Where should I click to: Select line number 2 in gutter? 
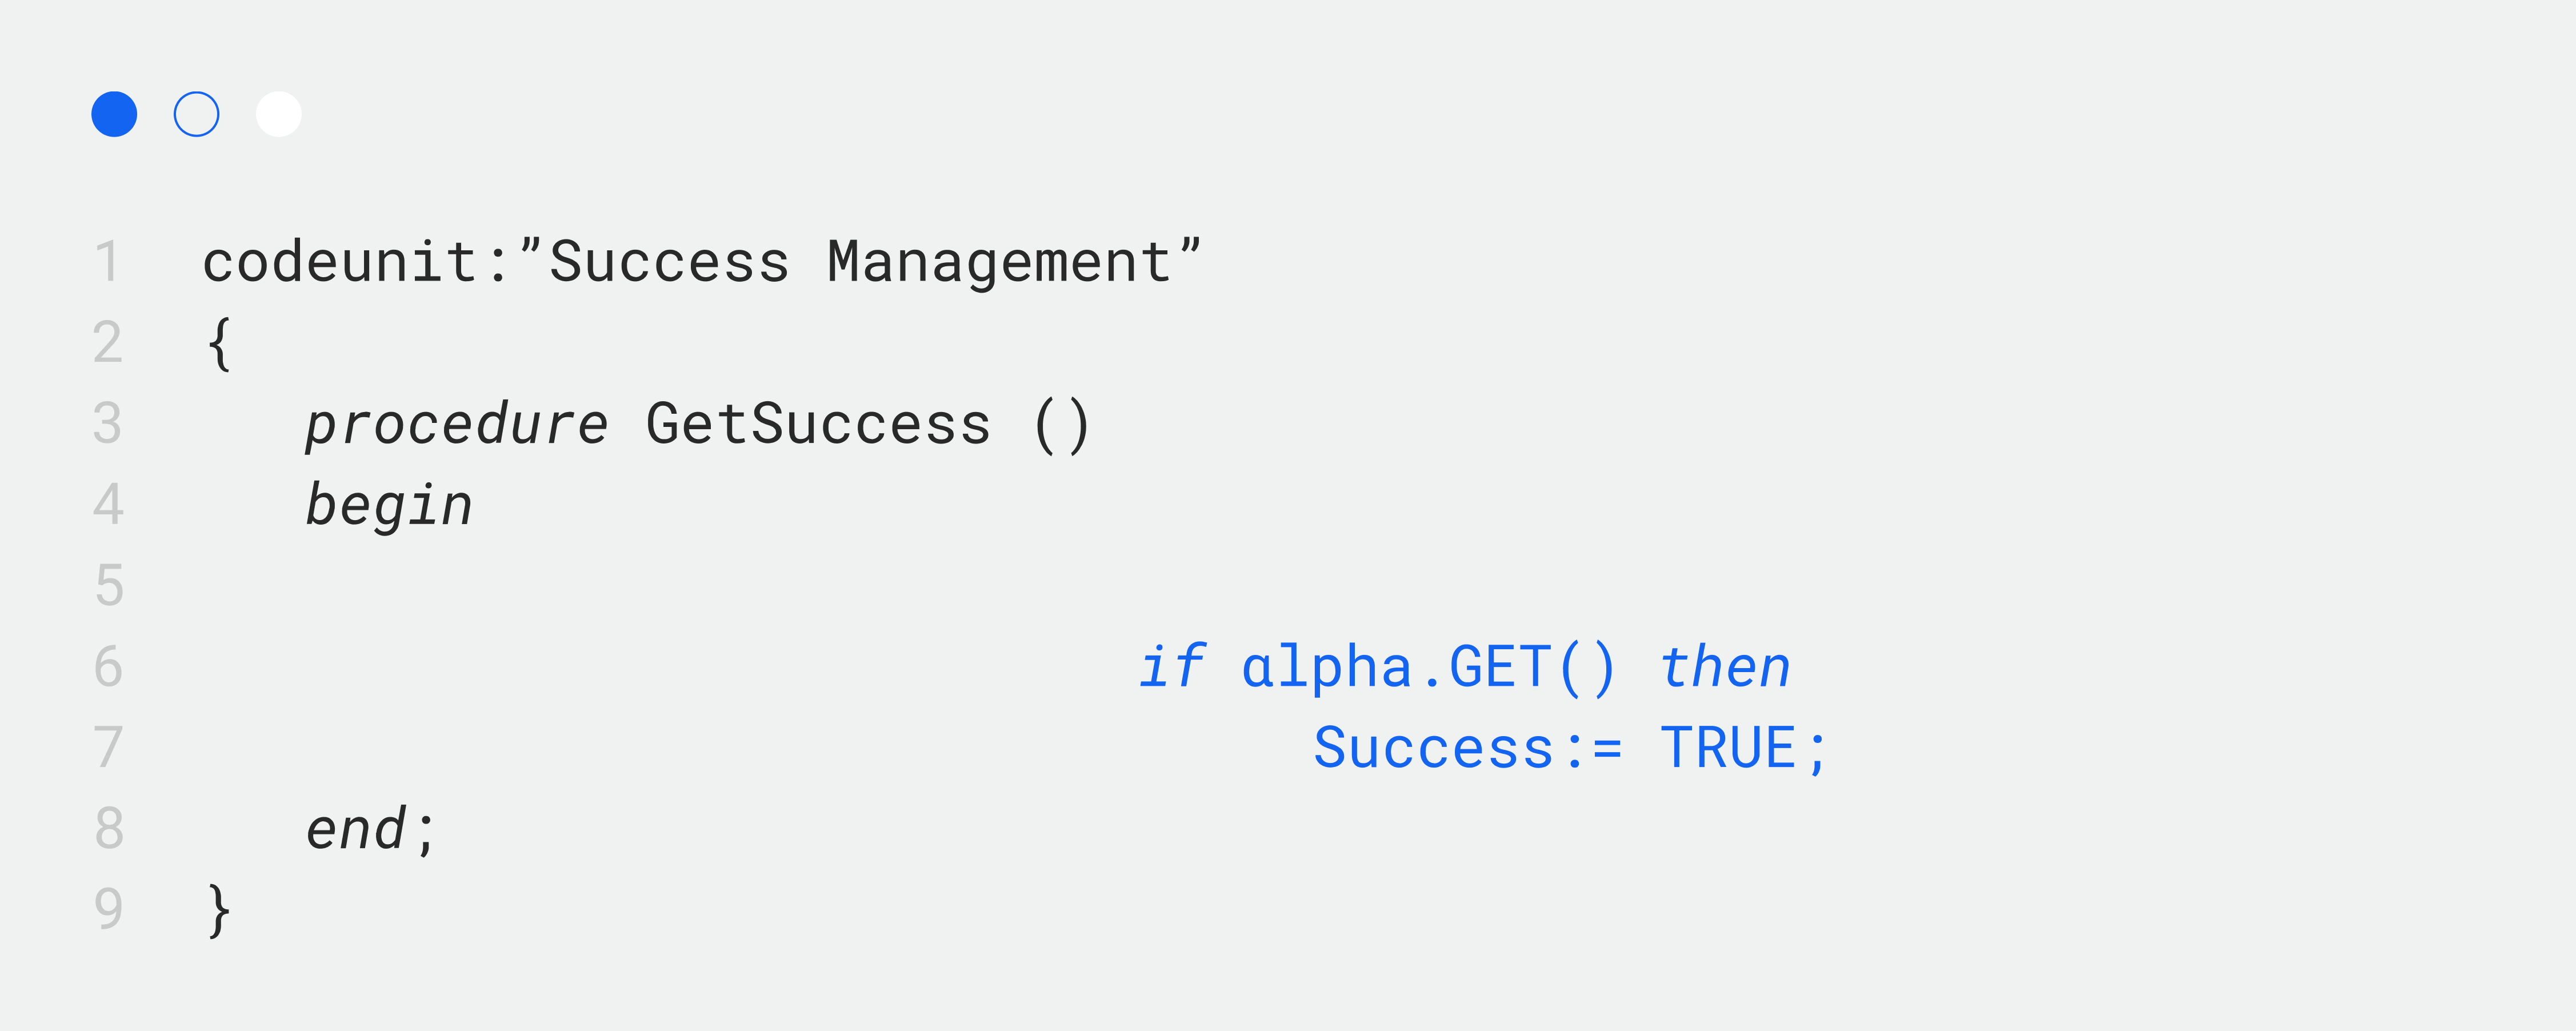(108, 343)
